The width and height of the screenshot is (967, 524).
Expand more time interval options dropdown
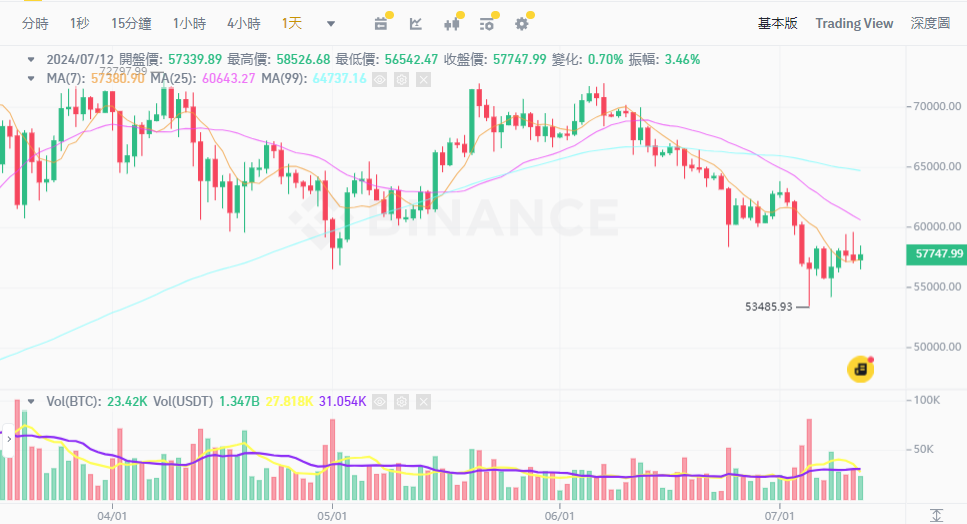point(331,23)
